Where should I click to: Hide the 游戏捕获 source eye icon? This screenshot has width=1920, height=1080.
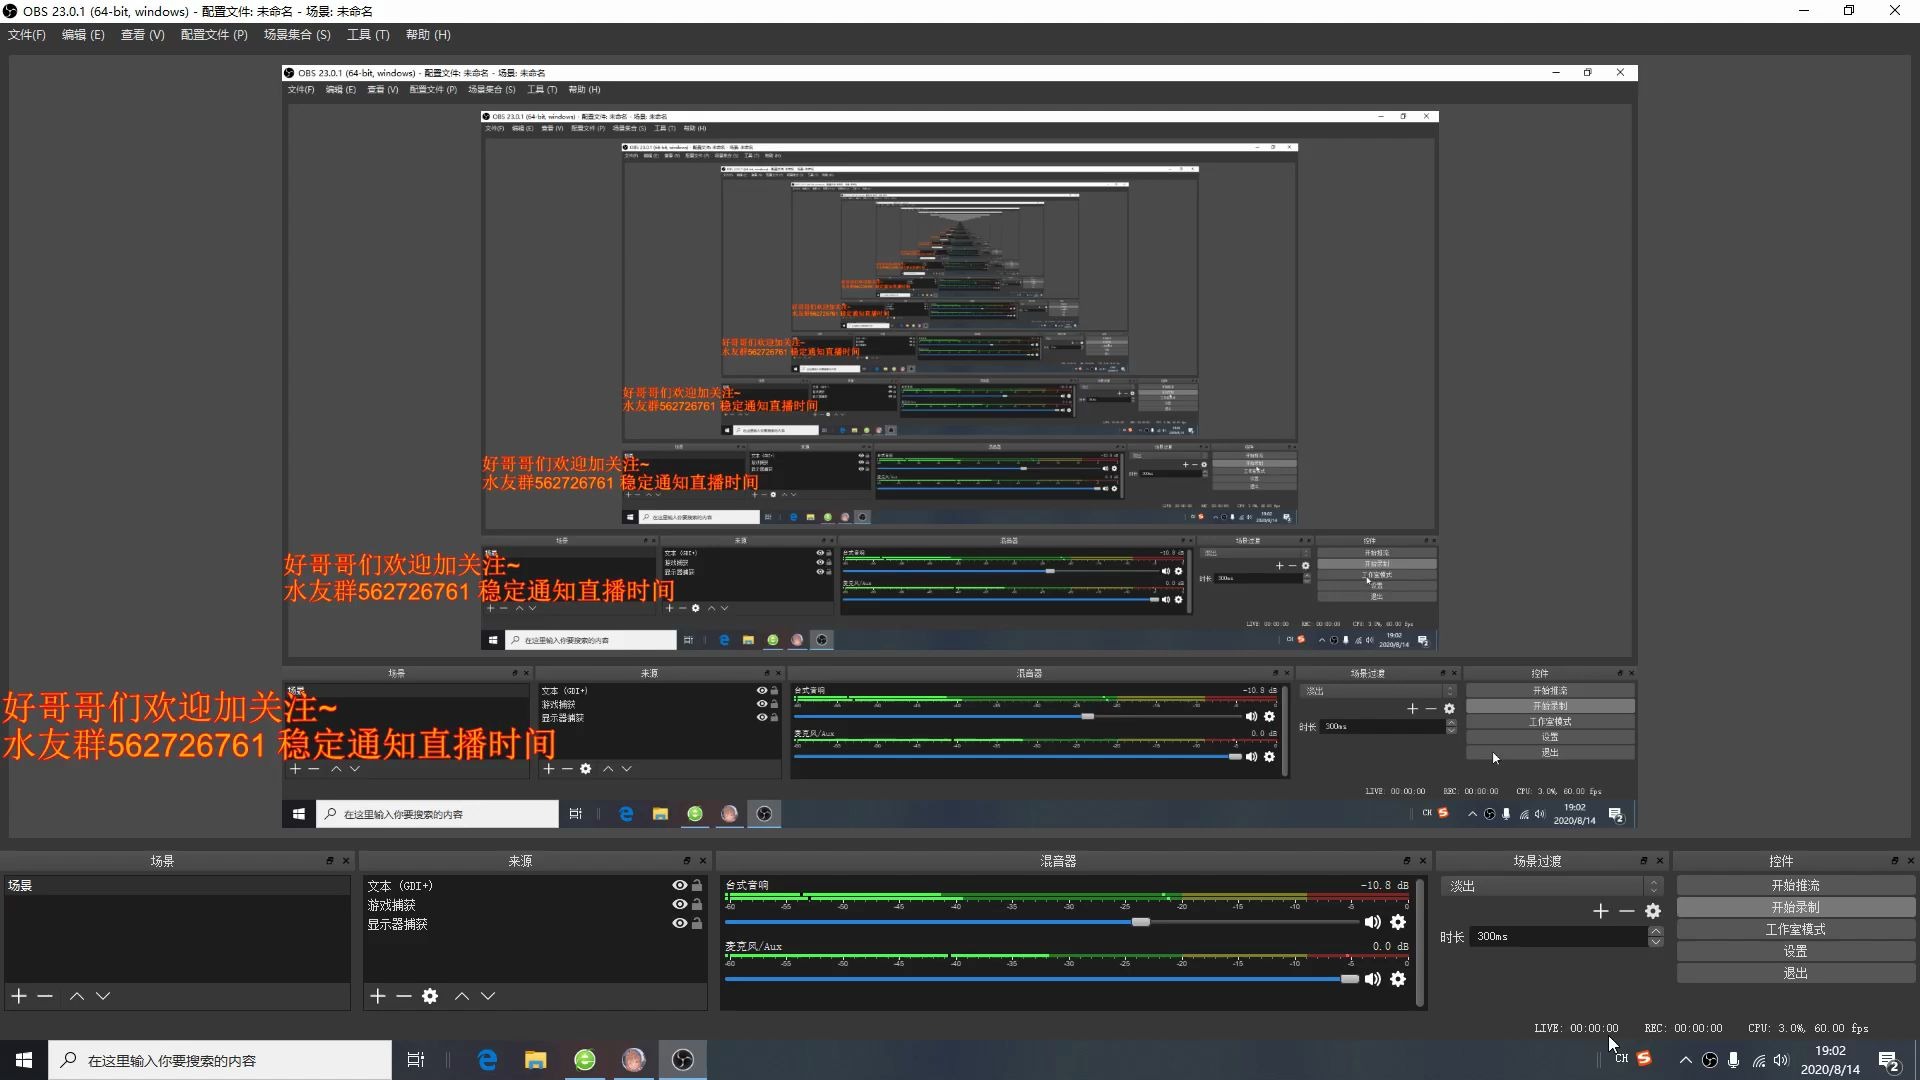pyautogui.click(x=679, y=905)
